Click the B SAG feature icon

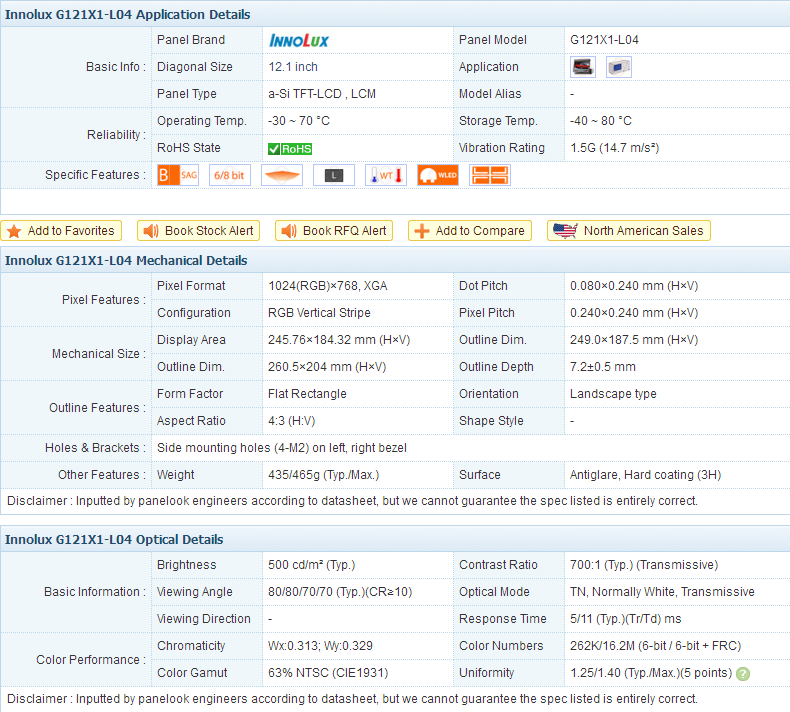(x=178, y=175)
